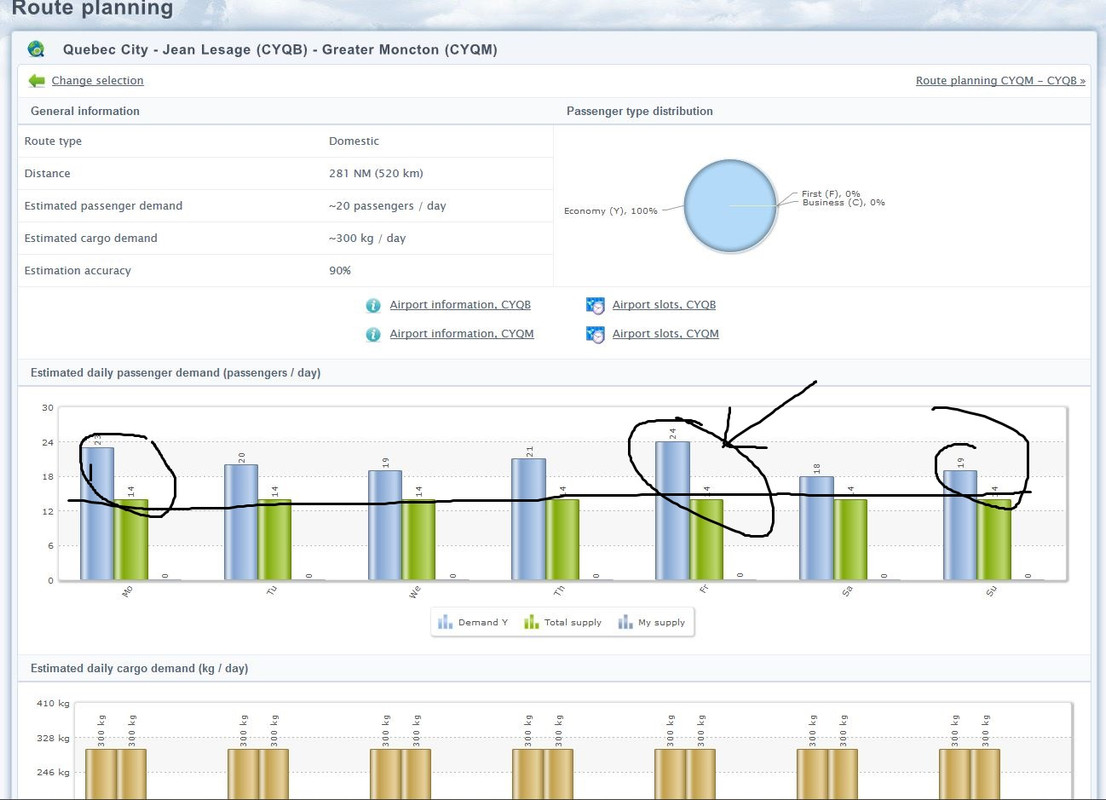Open Airport information, CYQB link
This screenshot has width=1106, height=800.
[460, 305]
